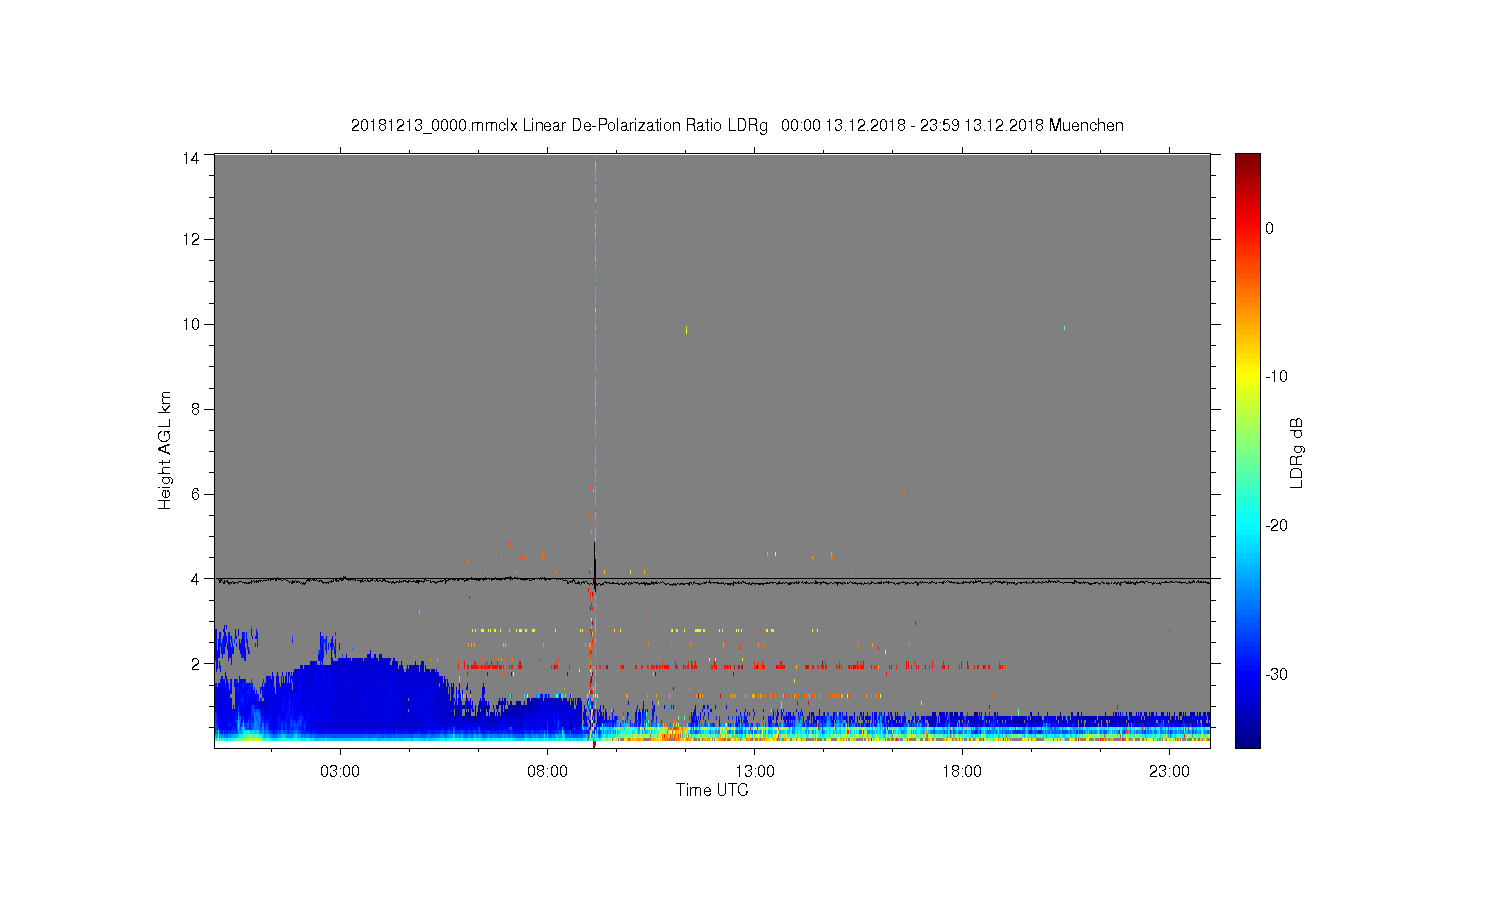
Task: Click the yellow band of the colorbar
Action: click(x=1247, y=377)
